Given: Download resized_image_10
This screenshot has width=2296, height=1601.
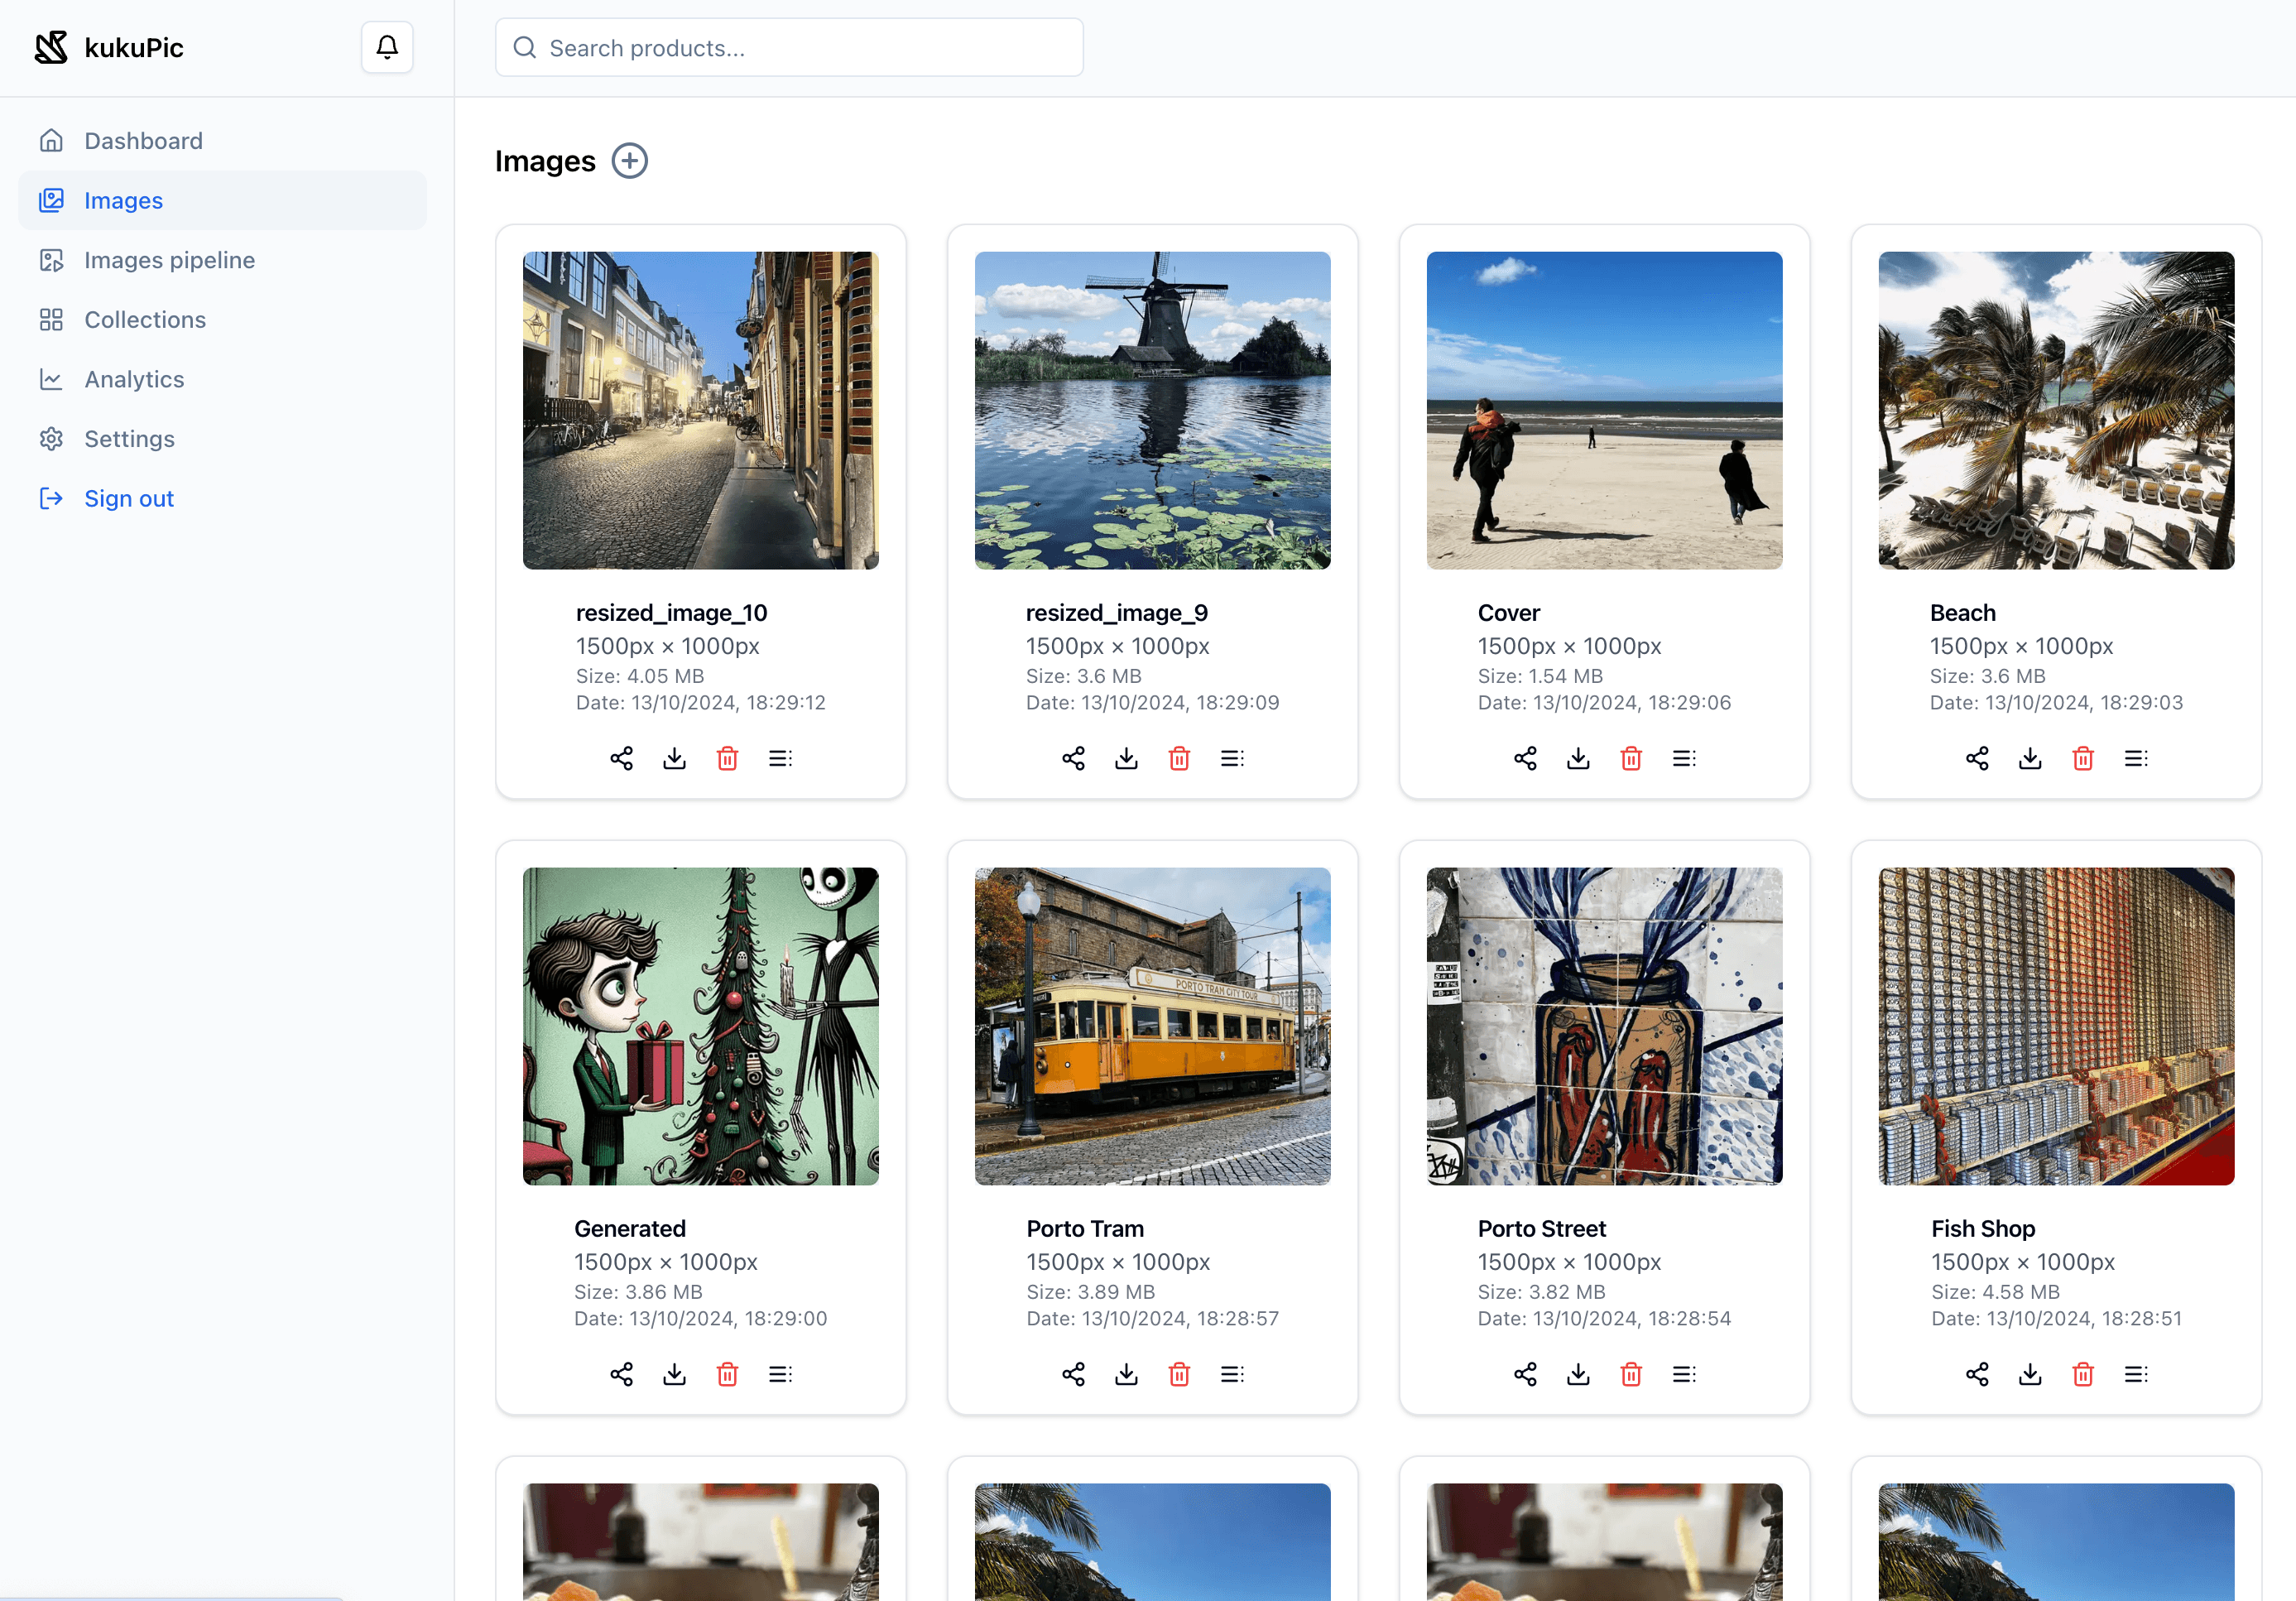Looking at the screenshot, I should [x=674, y=759].
